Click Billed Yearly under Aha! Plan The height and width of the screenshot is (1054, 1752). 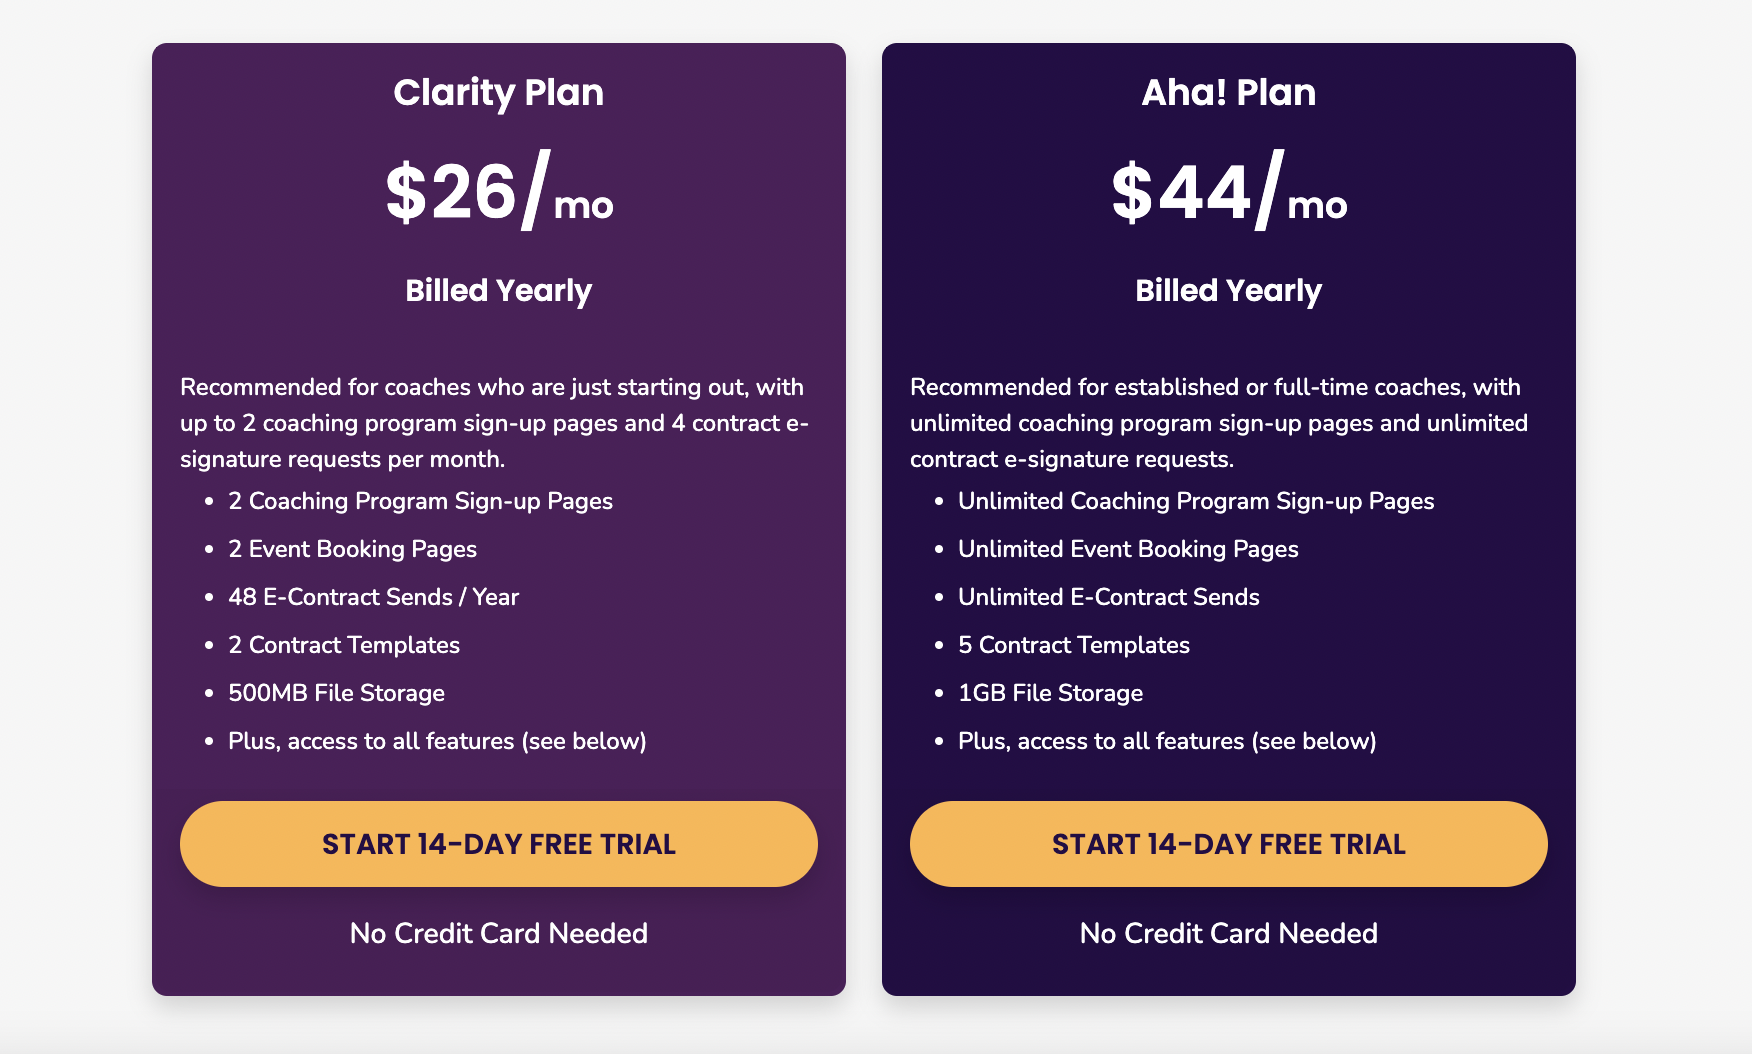(1229, 291)
